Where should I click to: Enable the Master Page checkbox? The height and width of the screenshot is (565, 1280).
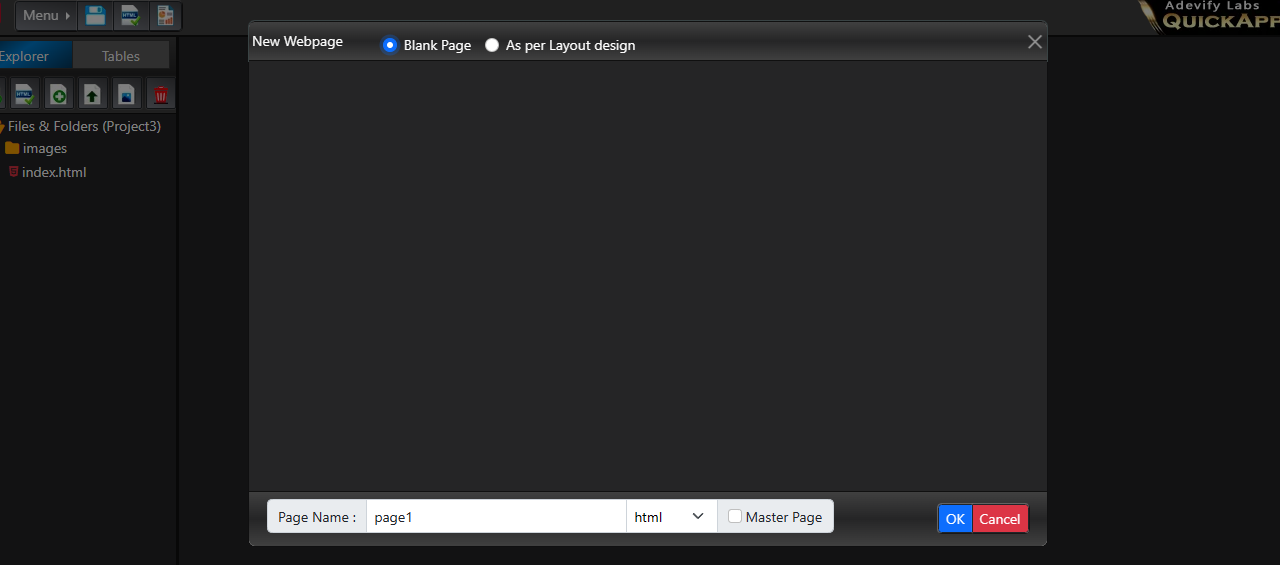pos(735,517)
